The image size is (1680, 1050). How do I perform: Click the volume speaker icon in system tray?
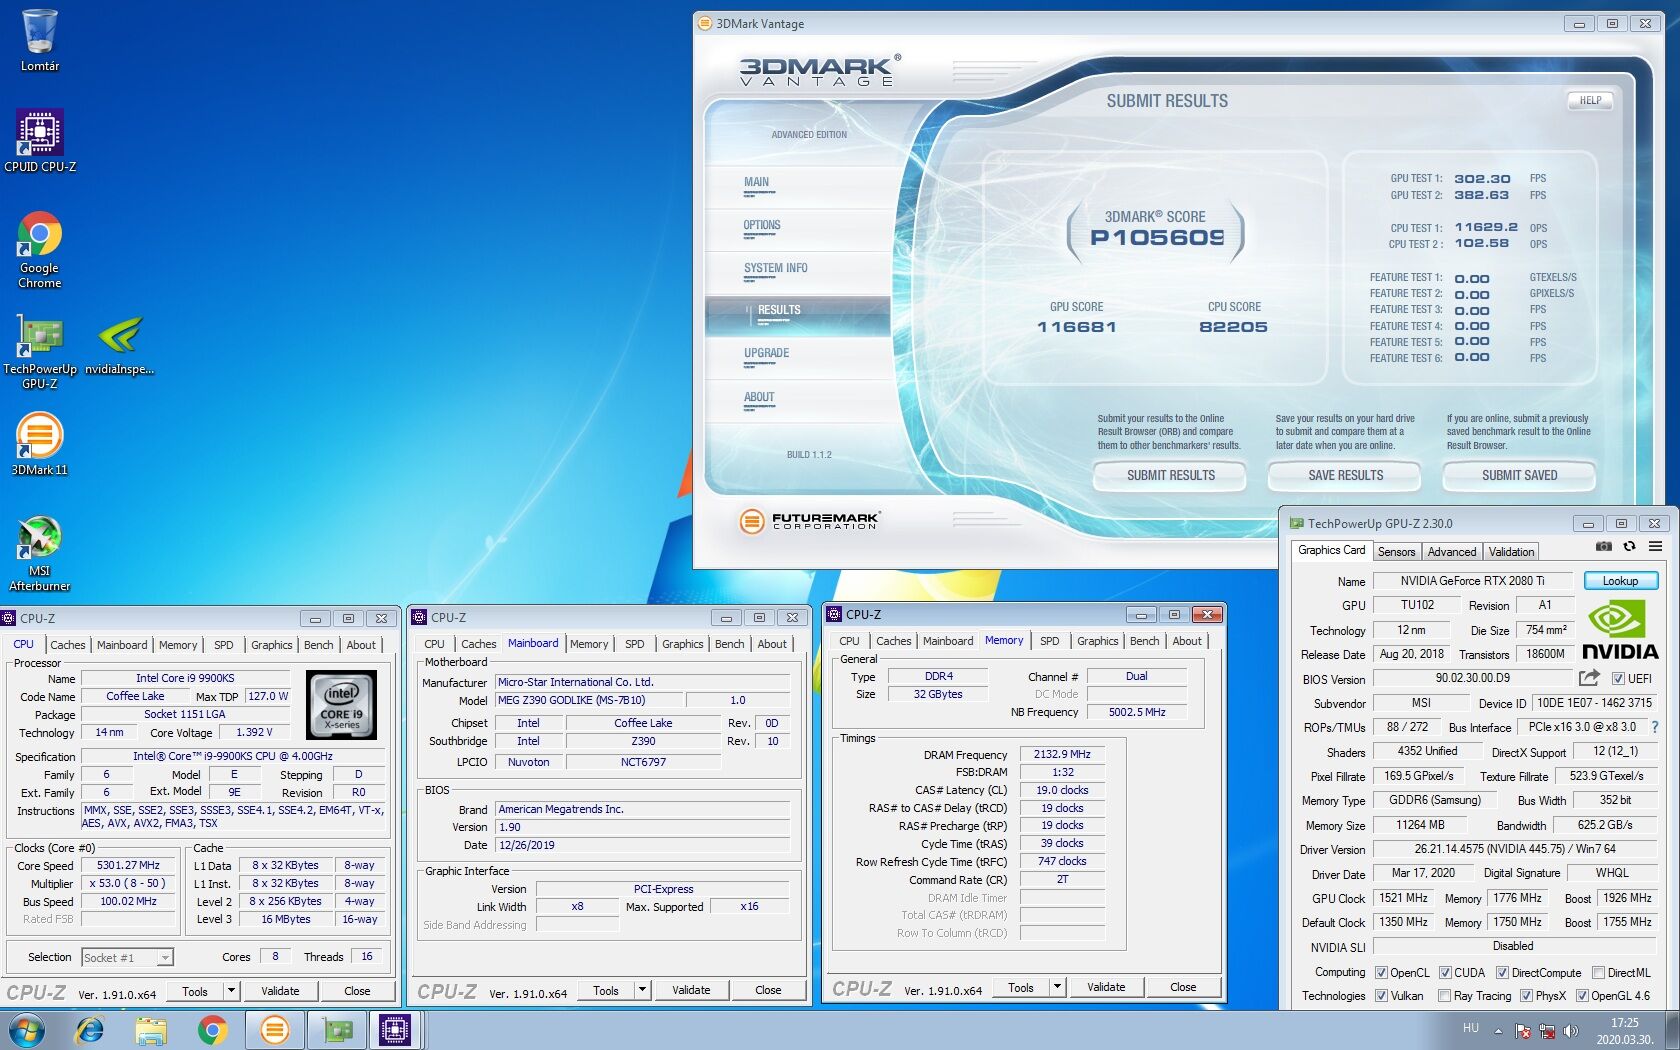[1570, 1030]
